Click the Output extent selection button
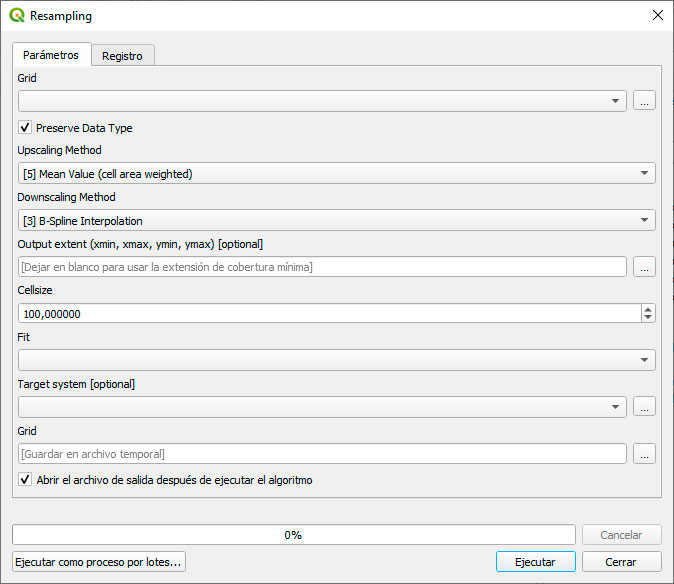The height and width of the screenshot is (584, 674). [x=644, y=267]
